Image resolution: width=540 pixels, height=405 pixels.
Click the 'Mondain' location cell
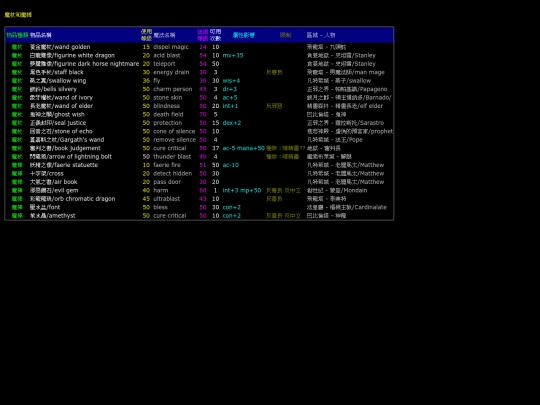tap(337, 190)
